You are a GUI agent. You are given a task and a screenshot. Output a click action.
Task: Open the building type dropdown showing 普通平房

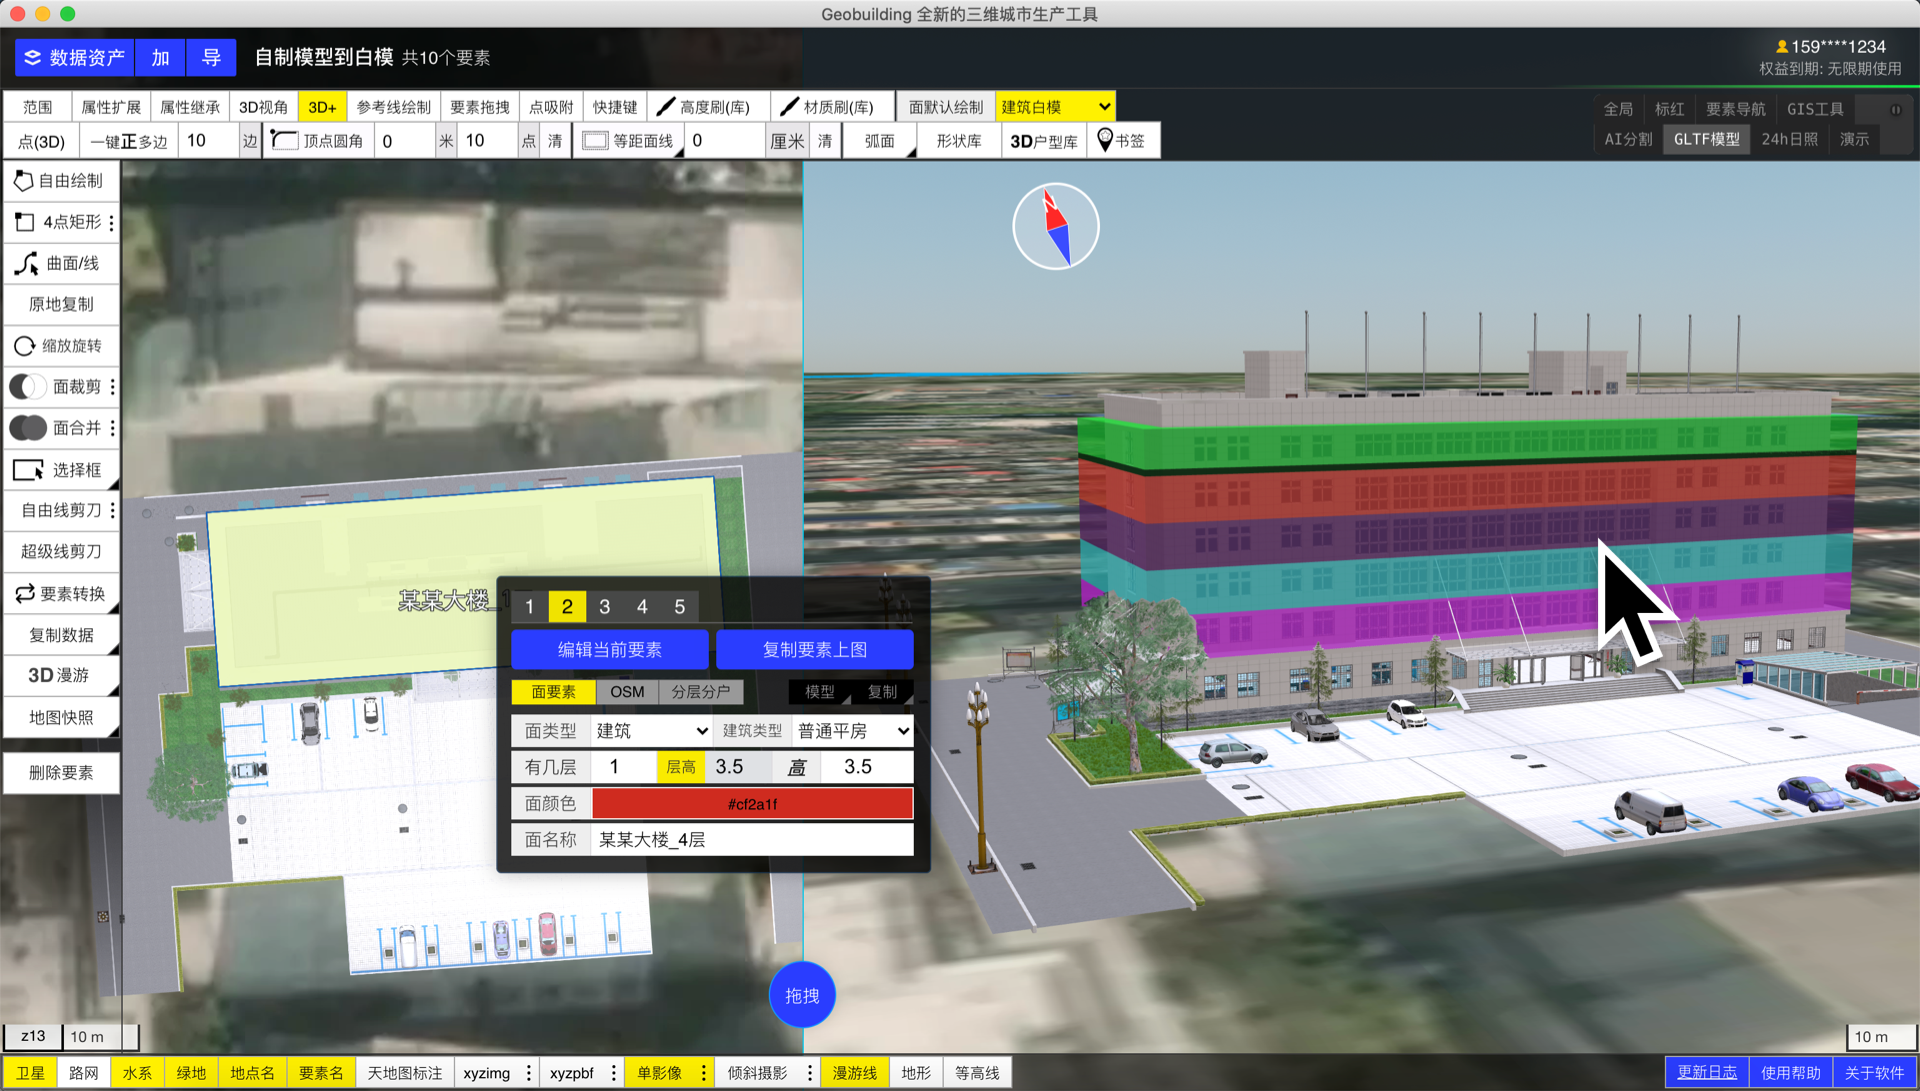[x=853, y=731]
